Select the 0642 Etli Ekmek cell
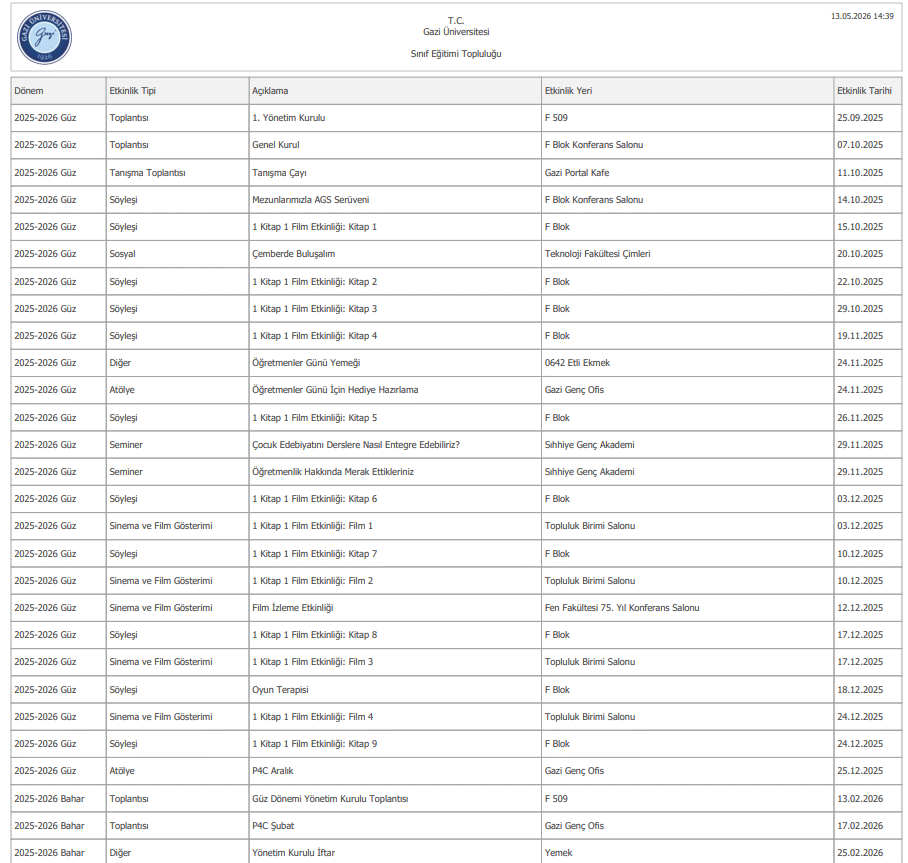Viewport: 908px width, 863px height. coord(687,363)
